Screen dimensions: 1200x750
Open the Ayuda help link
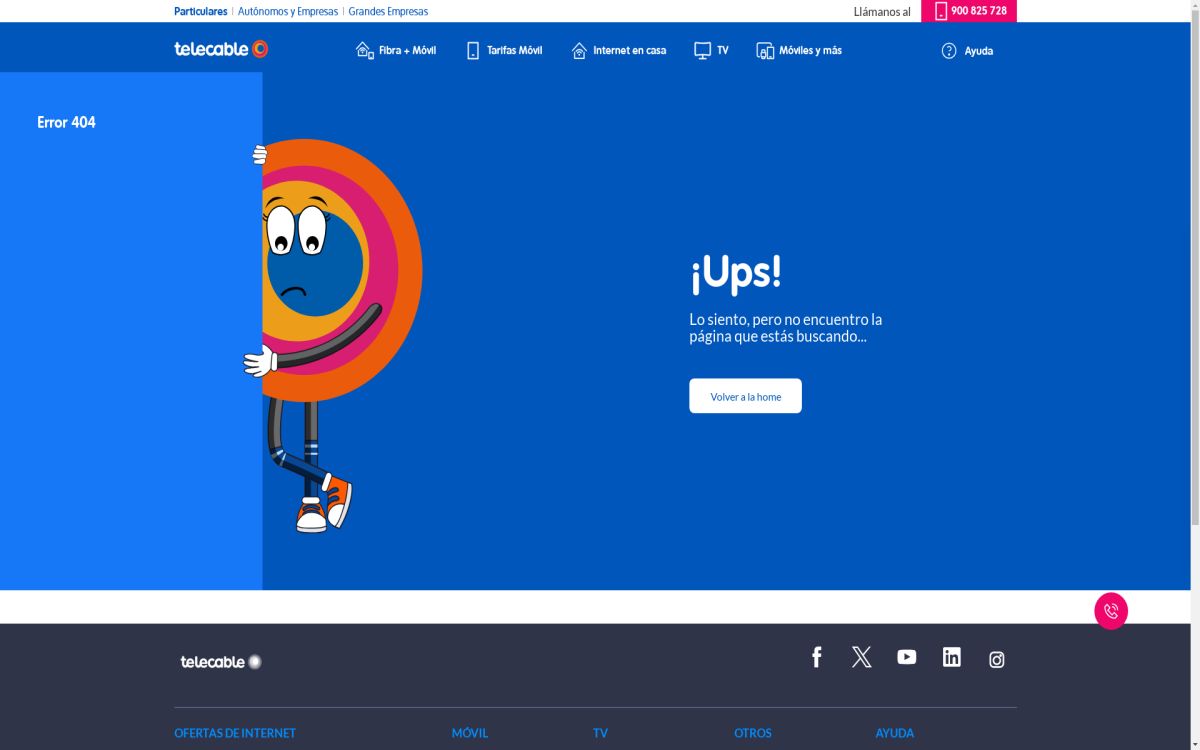[967, 51]
